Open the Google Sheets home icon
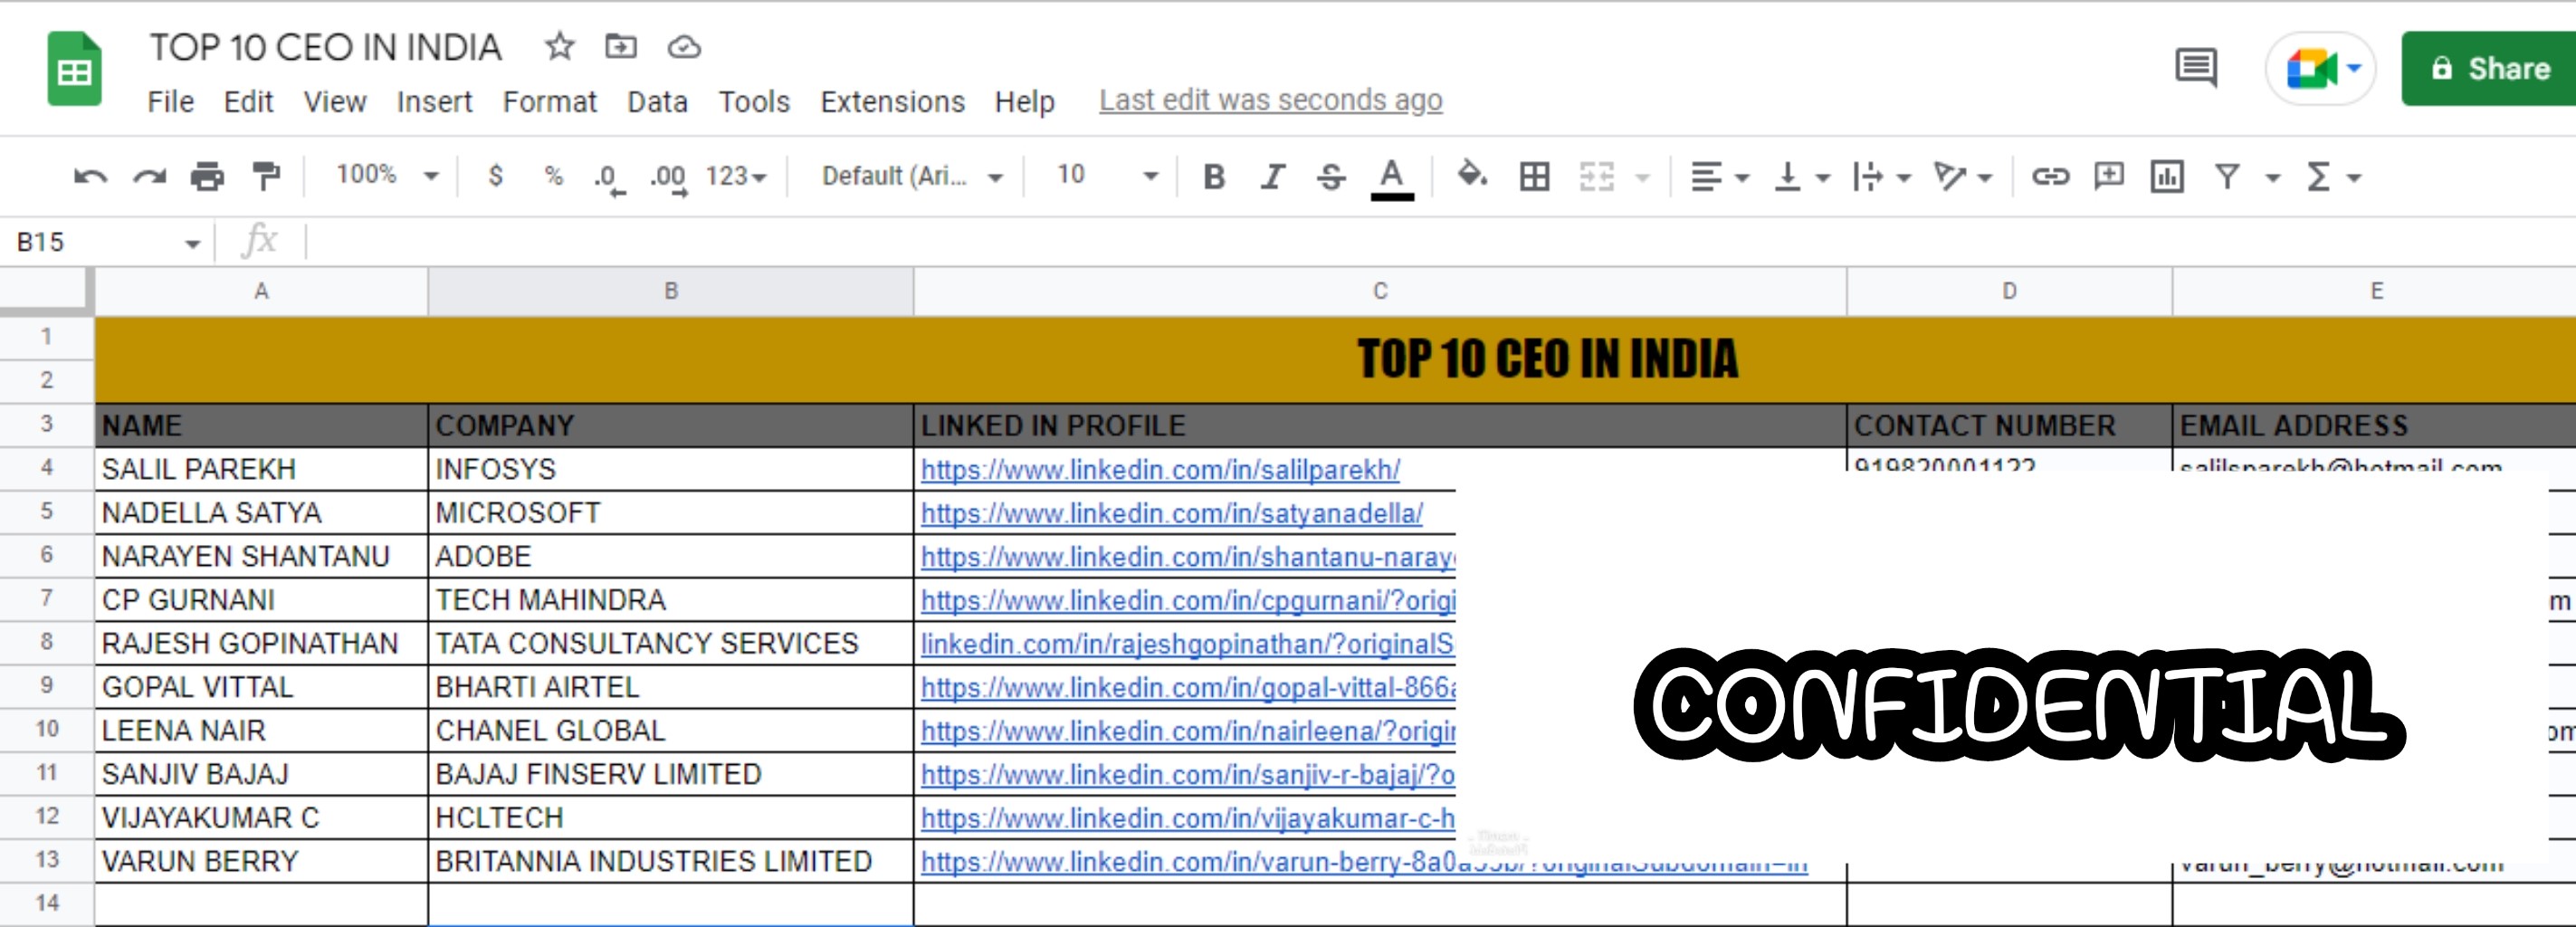The image size is (2576, 927). [x=75, y=69]
